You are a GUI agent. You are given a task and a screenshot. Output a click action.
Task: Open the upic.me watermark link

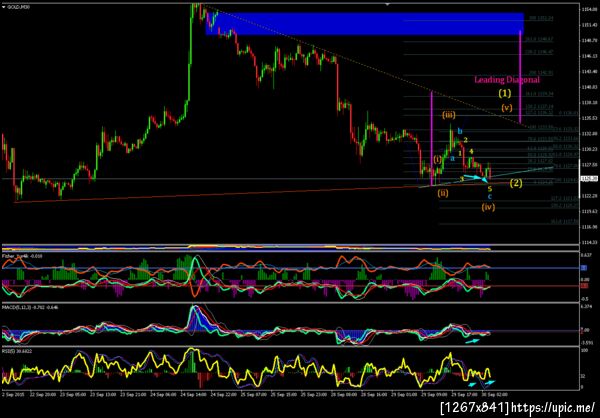(x=553, y=407)
